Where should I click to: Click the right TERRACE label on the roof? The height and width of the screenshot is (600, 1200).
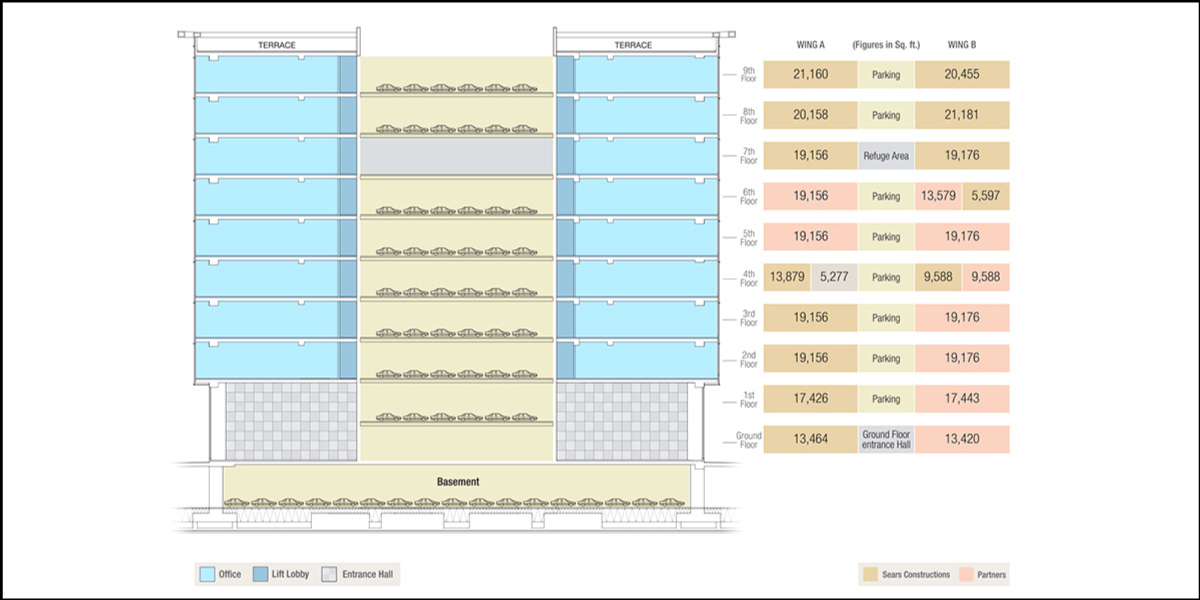click(x=633, y=45)
